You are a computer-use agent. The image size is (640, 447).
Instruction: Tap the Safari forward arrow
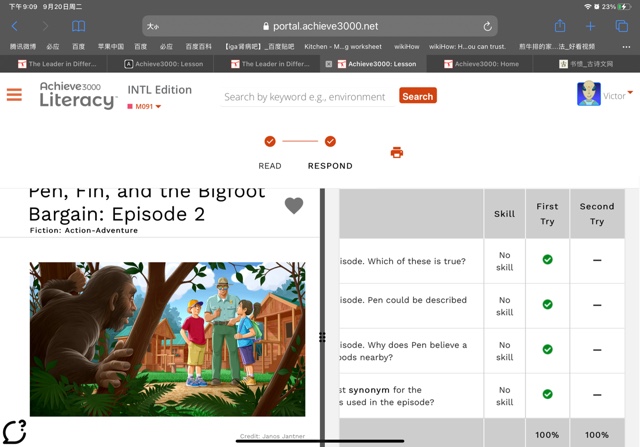45,26
